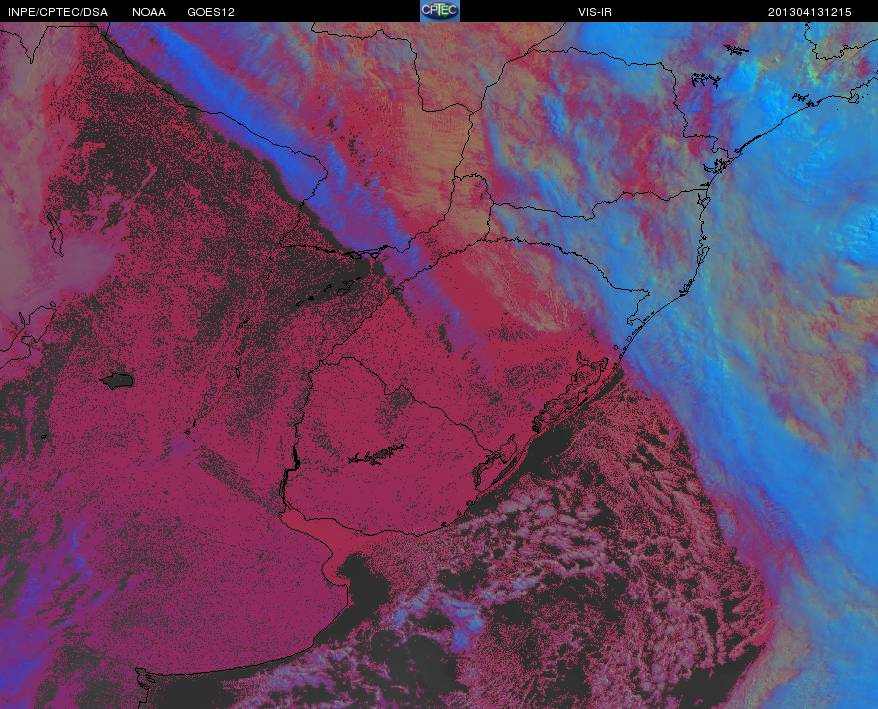Select the NOAA label in header
The height and width of the screenshot is (709, 878).
tap(149, 12)
